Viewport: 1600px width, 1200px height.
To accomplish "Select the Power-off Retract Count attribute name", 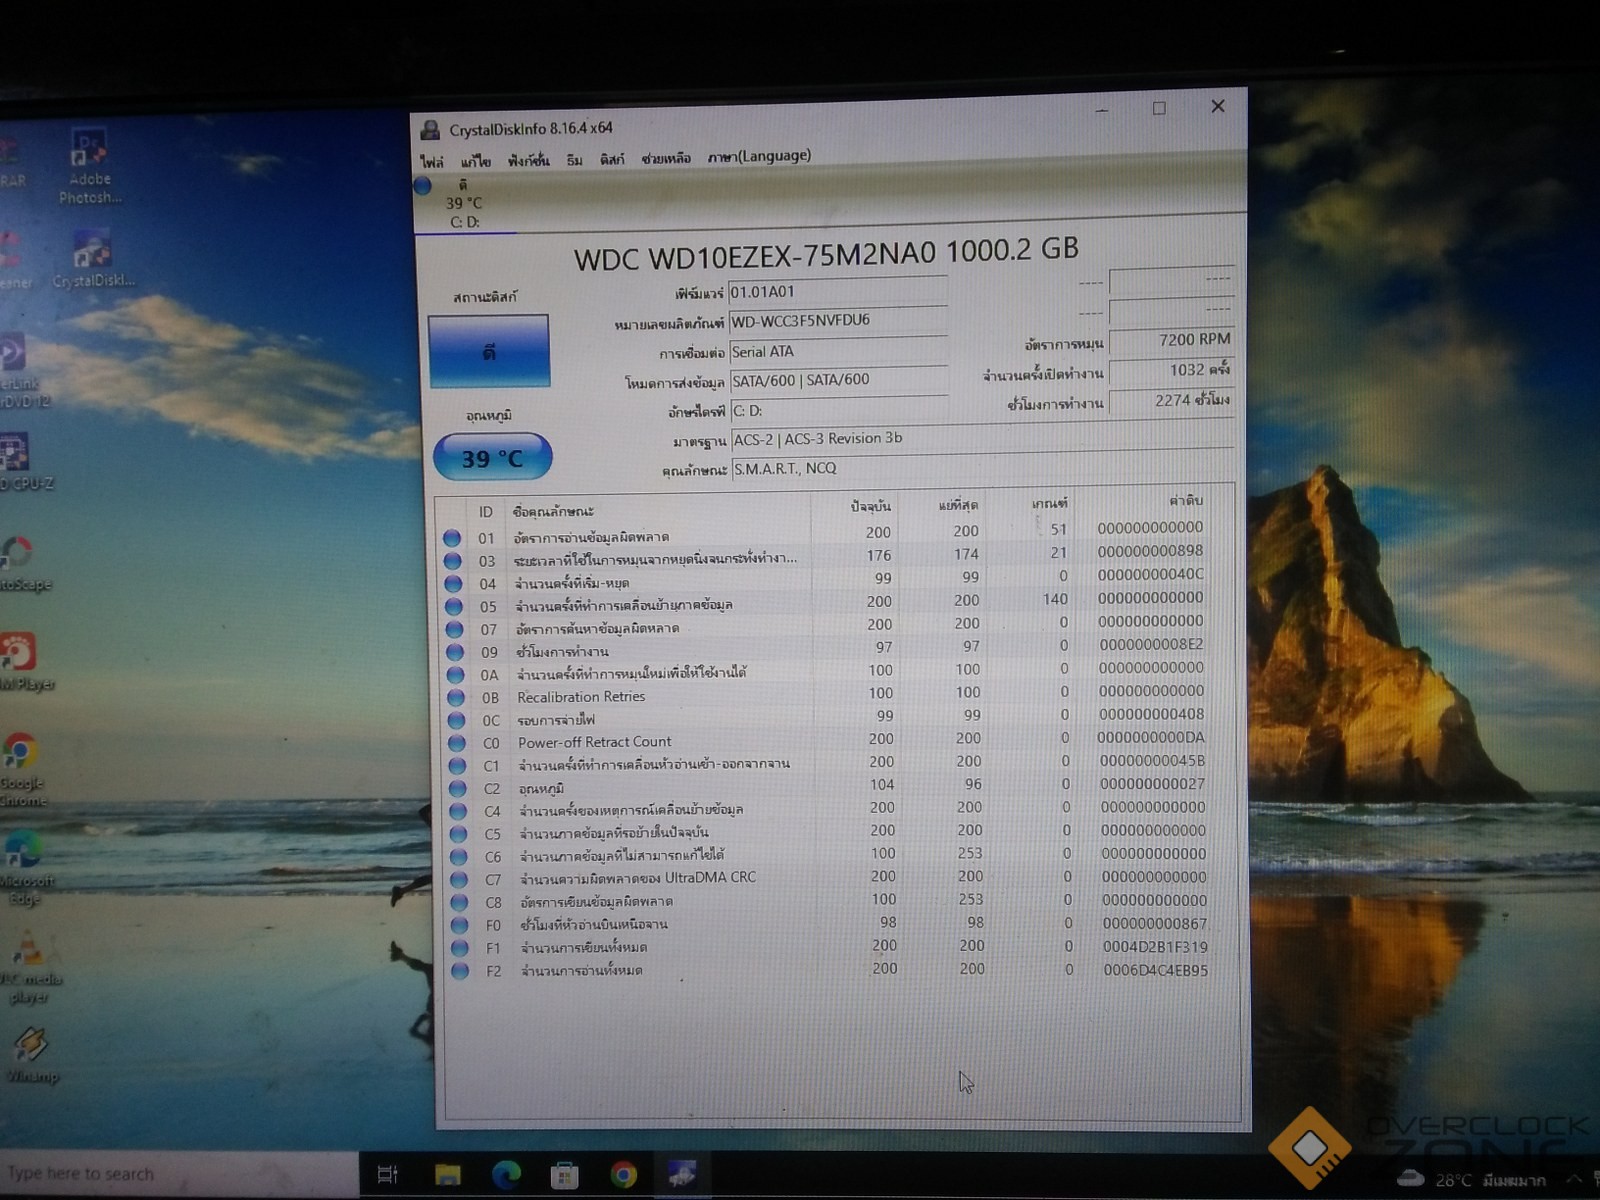I will click(x=595, y=742).
